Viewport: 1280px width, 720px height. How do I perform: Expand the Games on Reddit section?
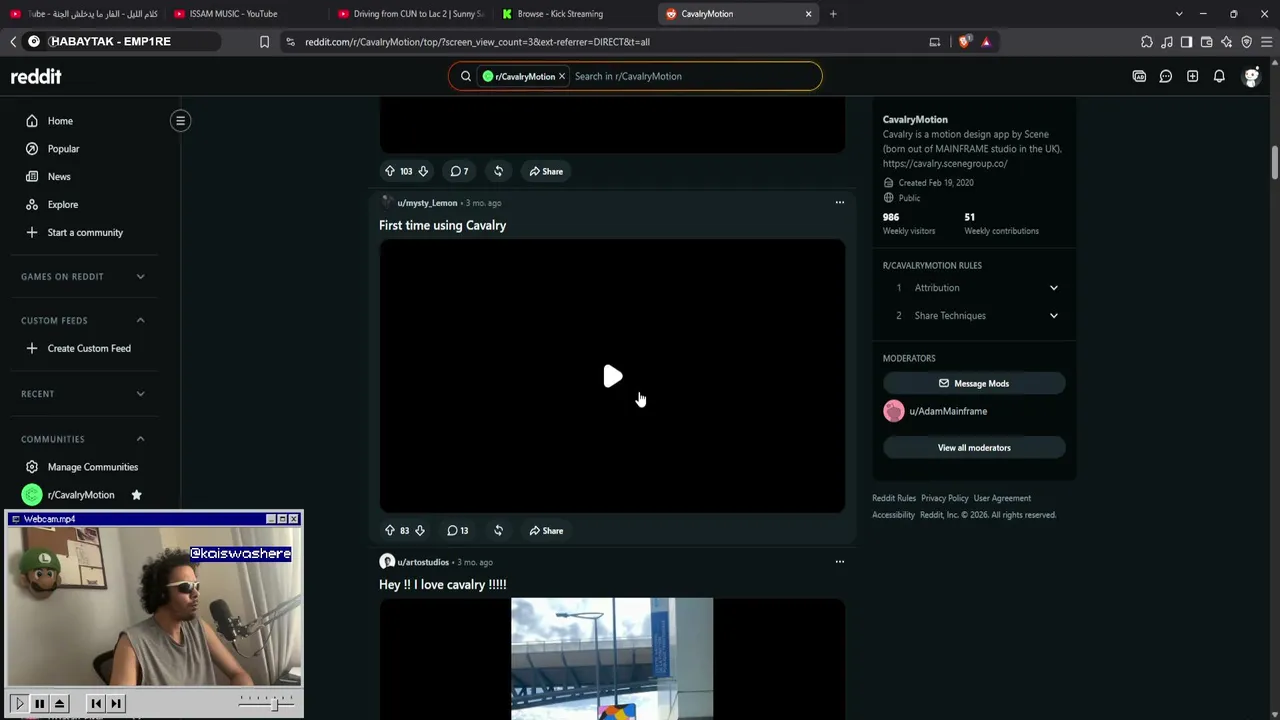click(82, 276)
